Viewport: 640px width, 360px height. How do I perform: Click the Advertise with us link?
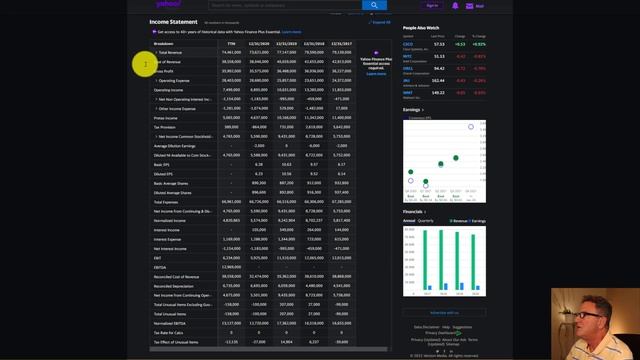[444, 313]
